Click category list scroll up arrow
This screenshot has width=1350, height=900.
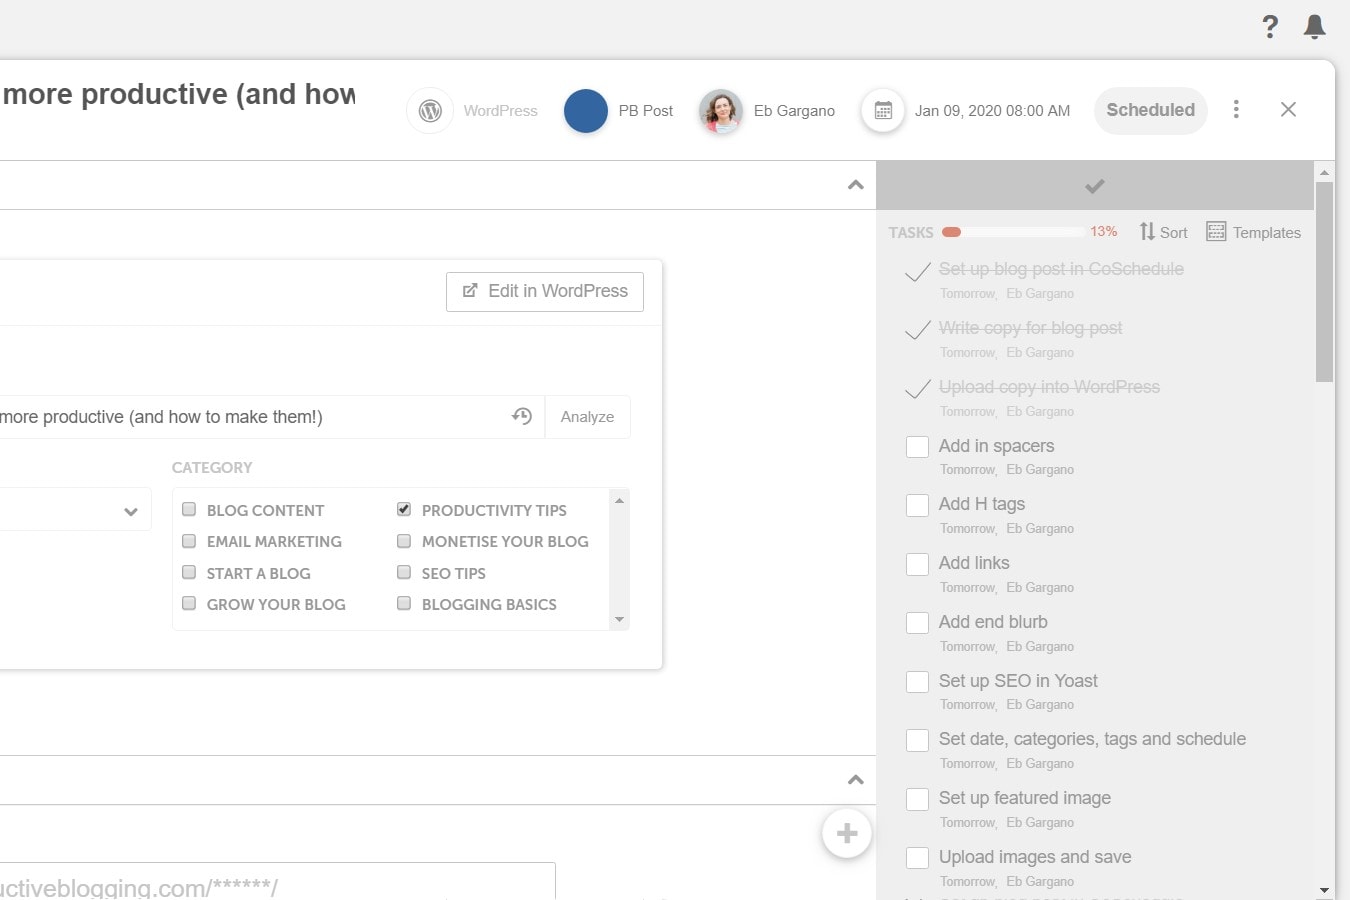619,500
